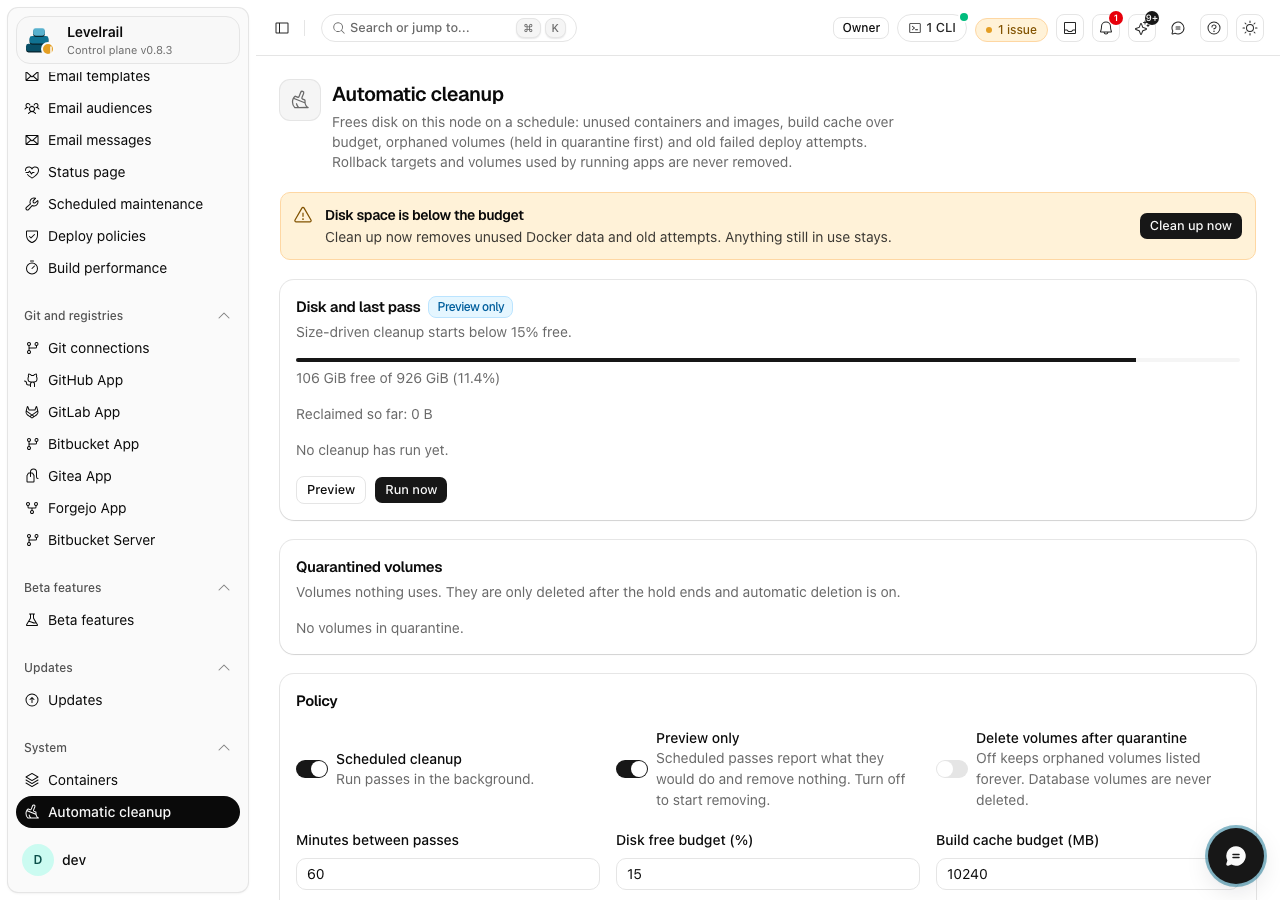Open notifications bell icon
The height and width of the screenshot is (900, 1280).
tap(1106, 28)
